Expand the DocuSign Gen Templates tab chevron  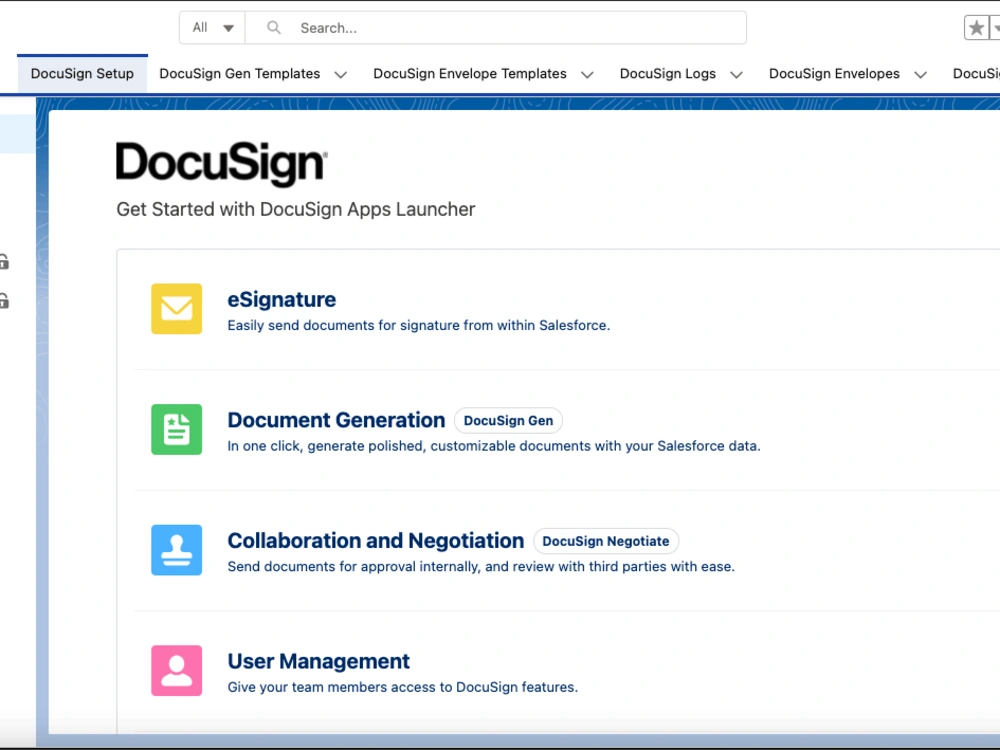[340, 73]
